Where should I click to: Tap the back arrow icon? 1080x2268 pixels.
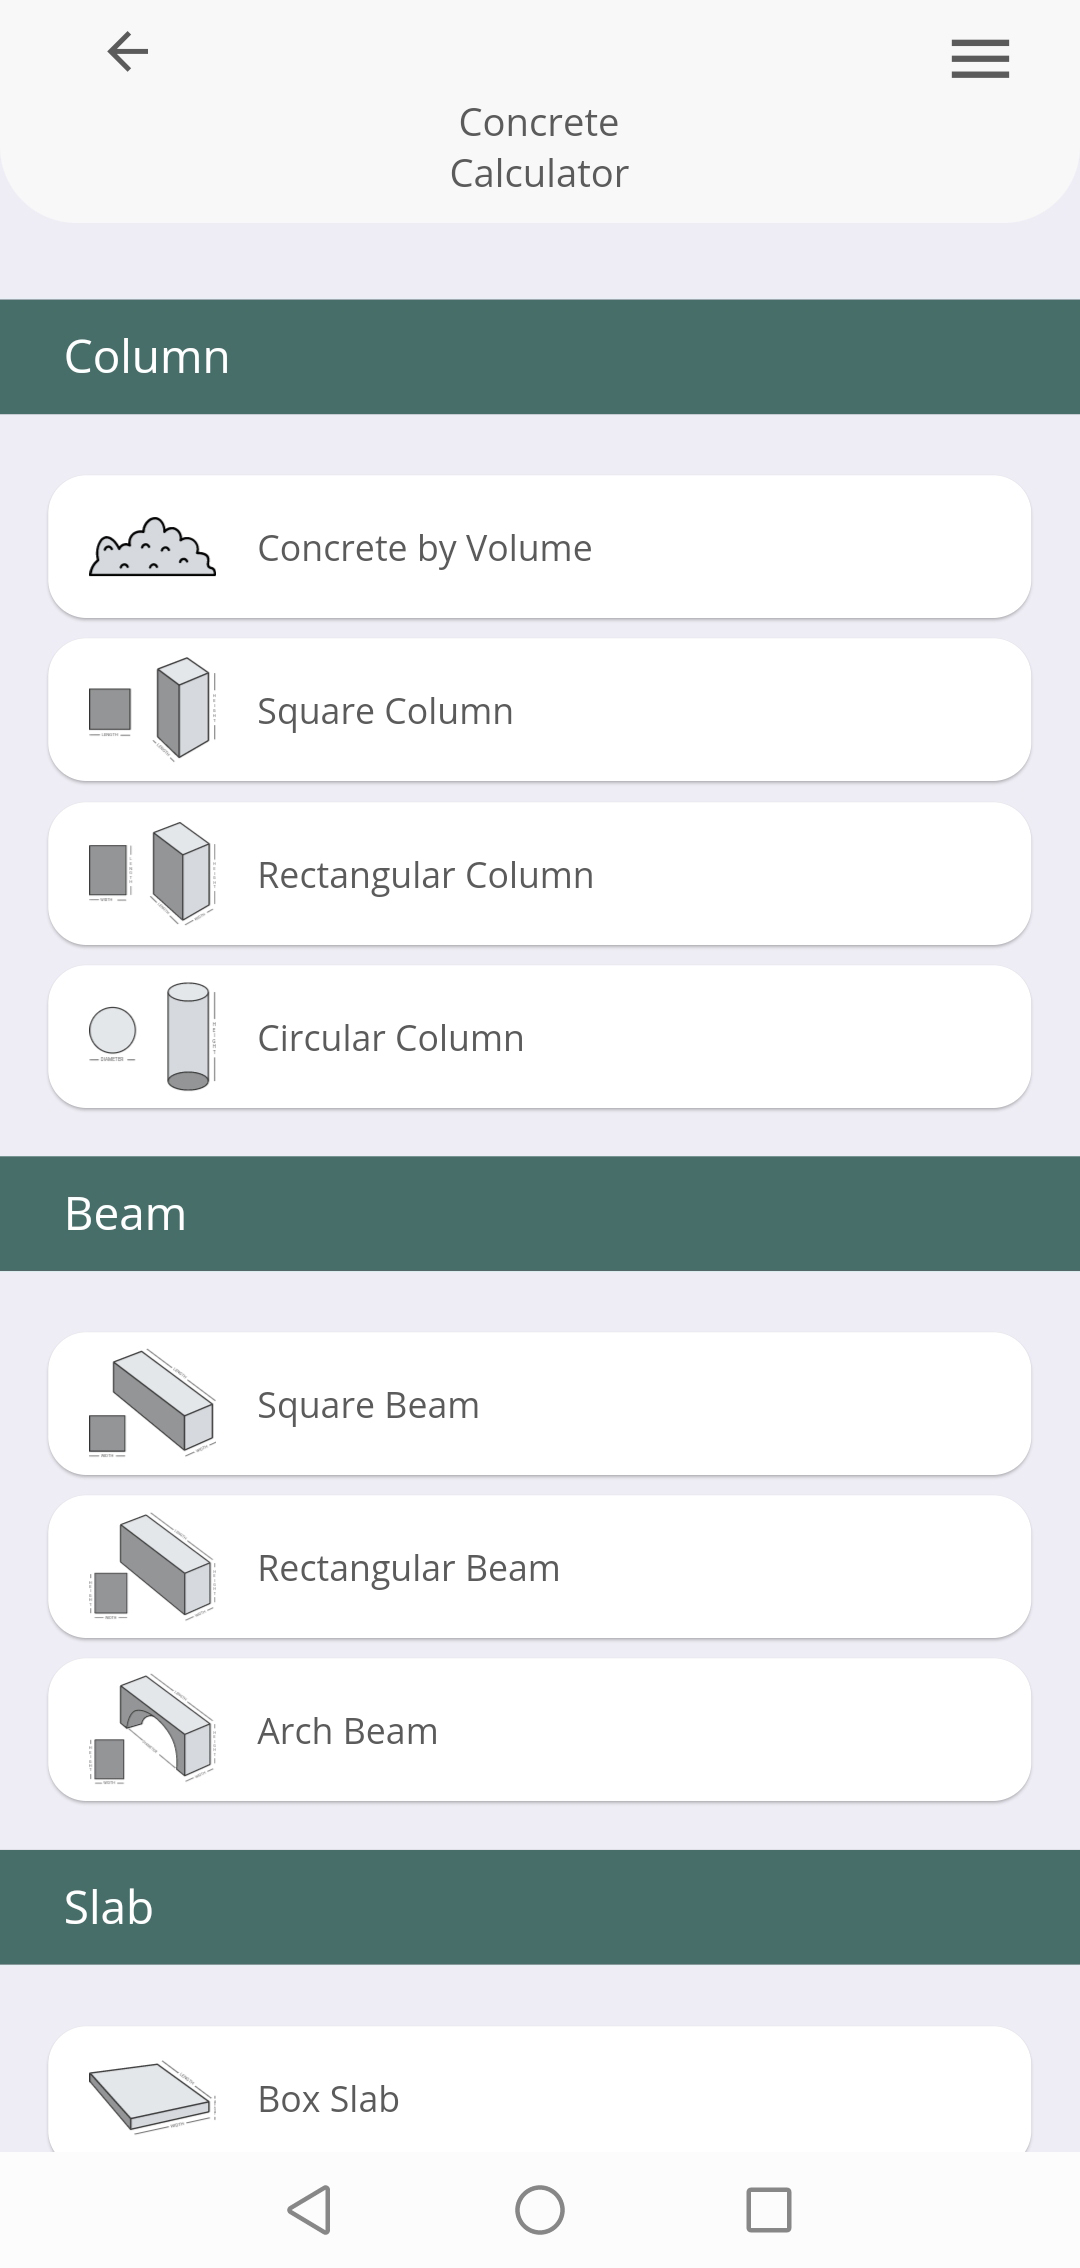[128, 52]
